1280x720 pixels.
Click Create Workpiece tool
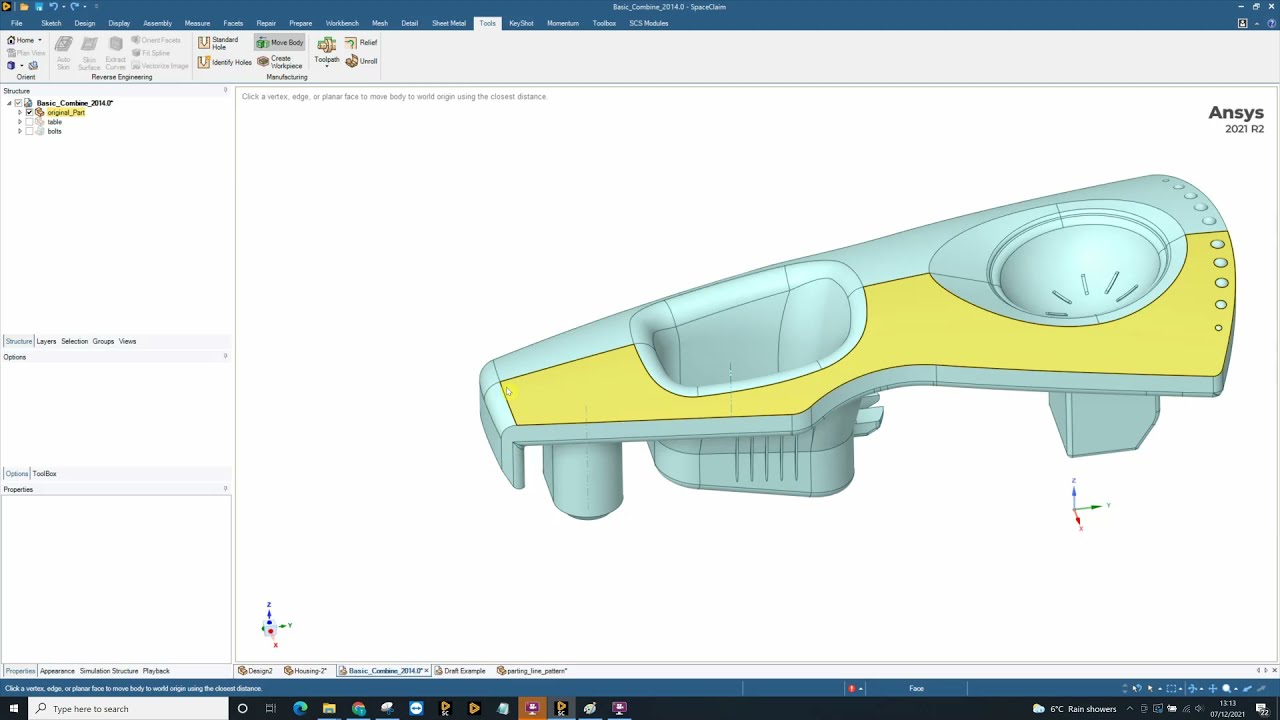pyautogui.click(x=280, y=62)
